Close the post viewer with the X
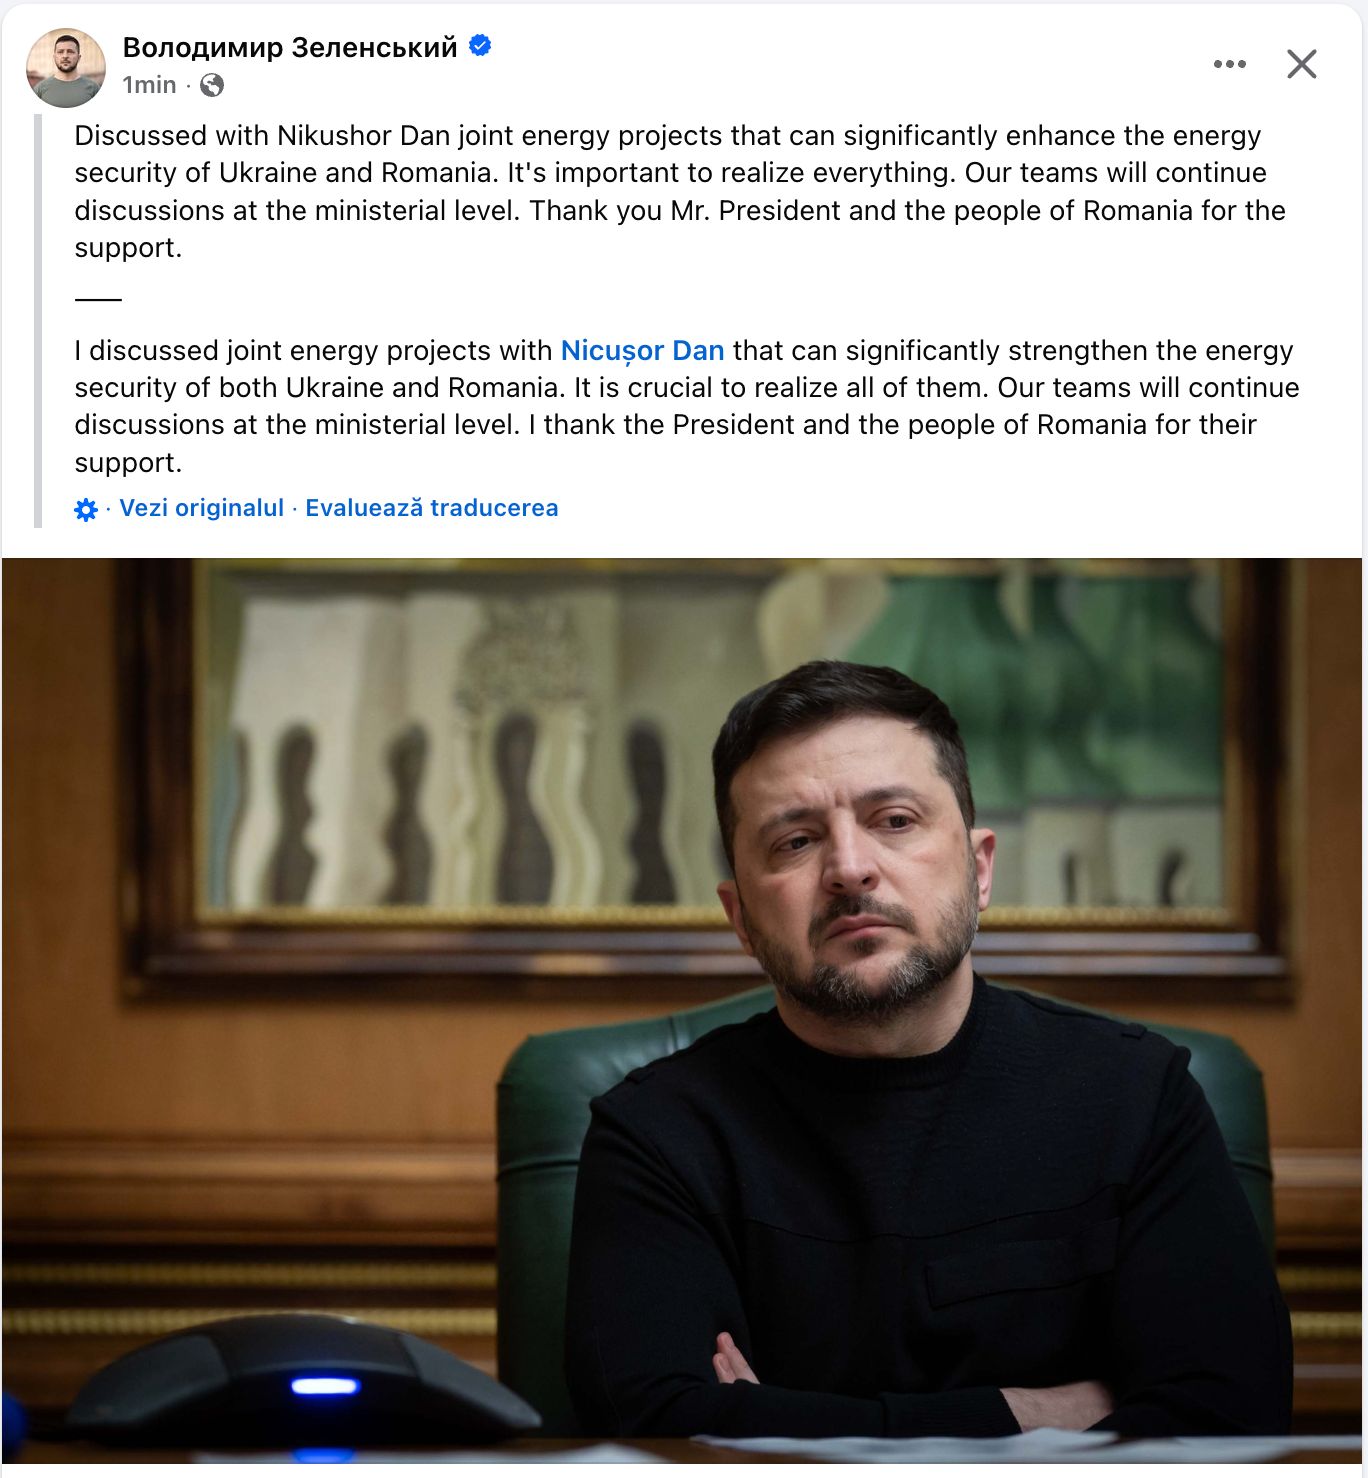Image resolution: width=1368 pixels, height=1478 pixels. (1301, 64)
